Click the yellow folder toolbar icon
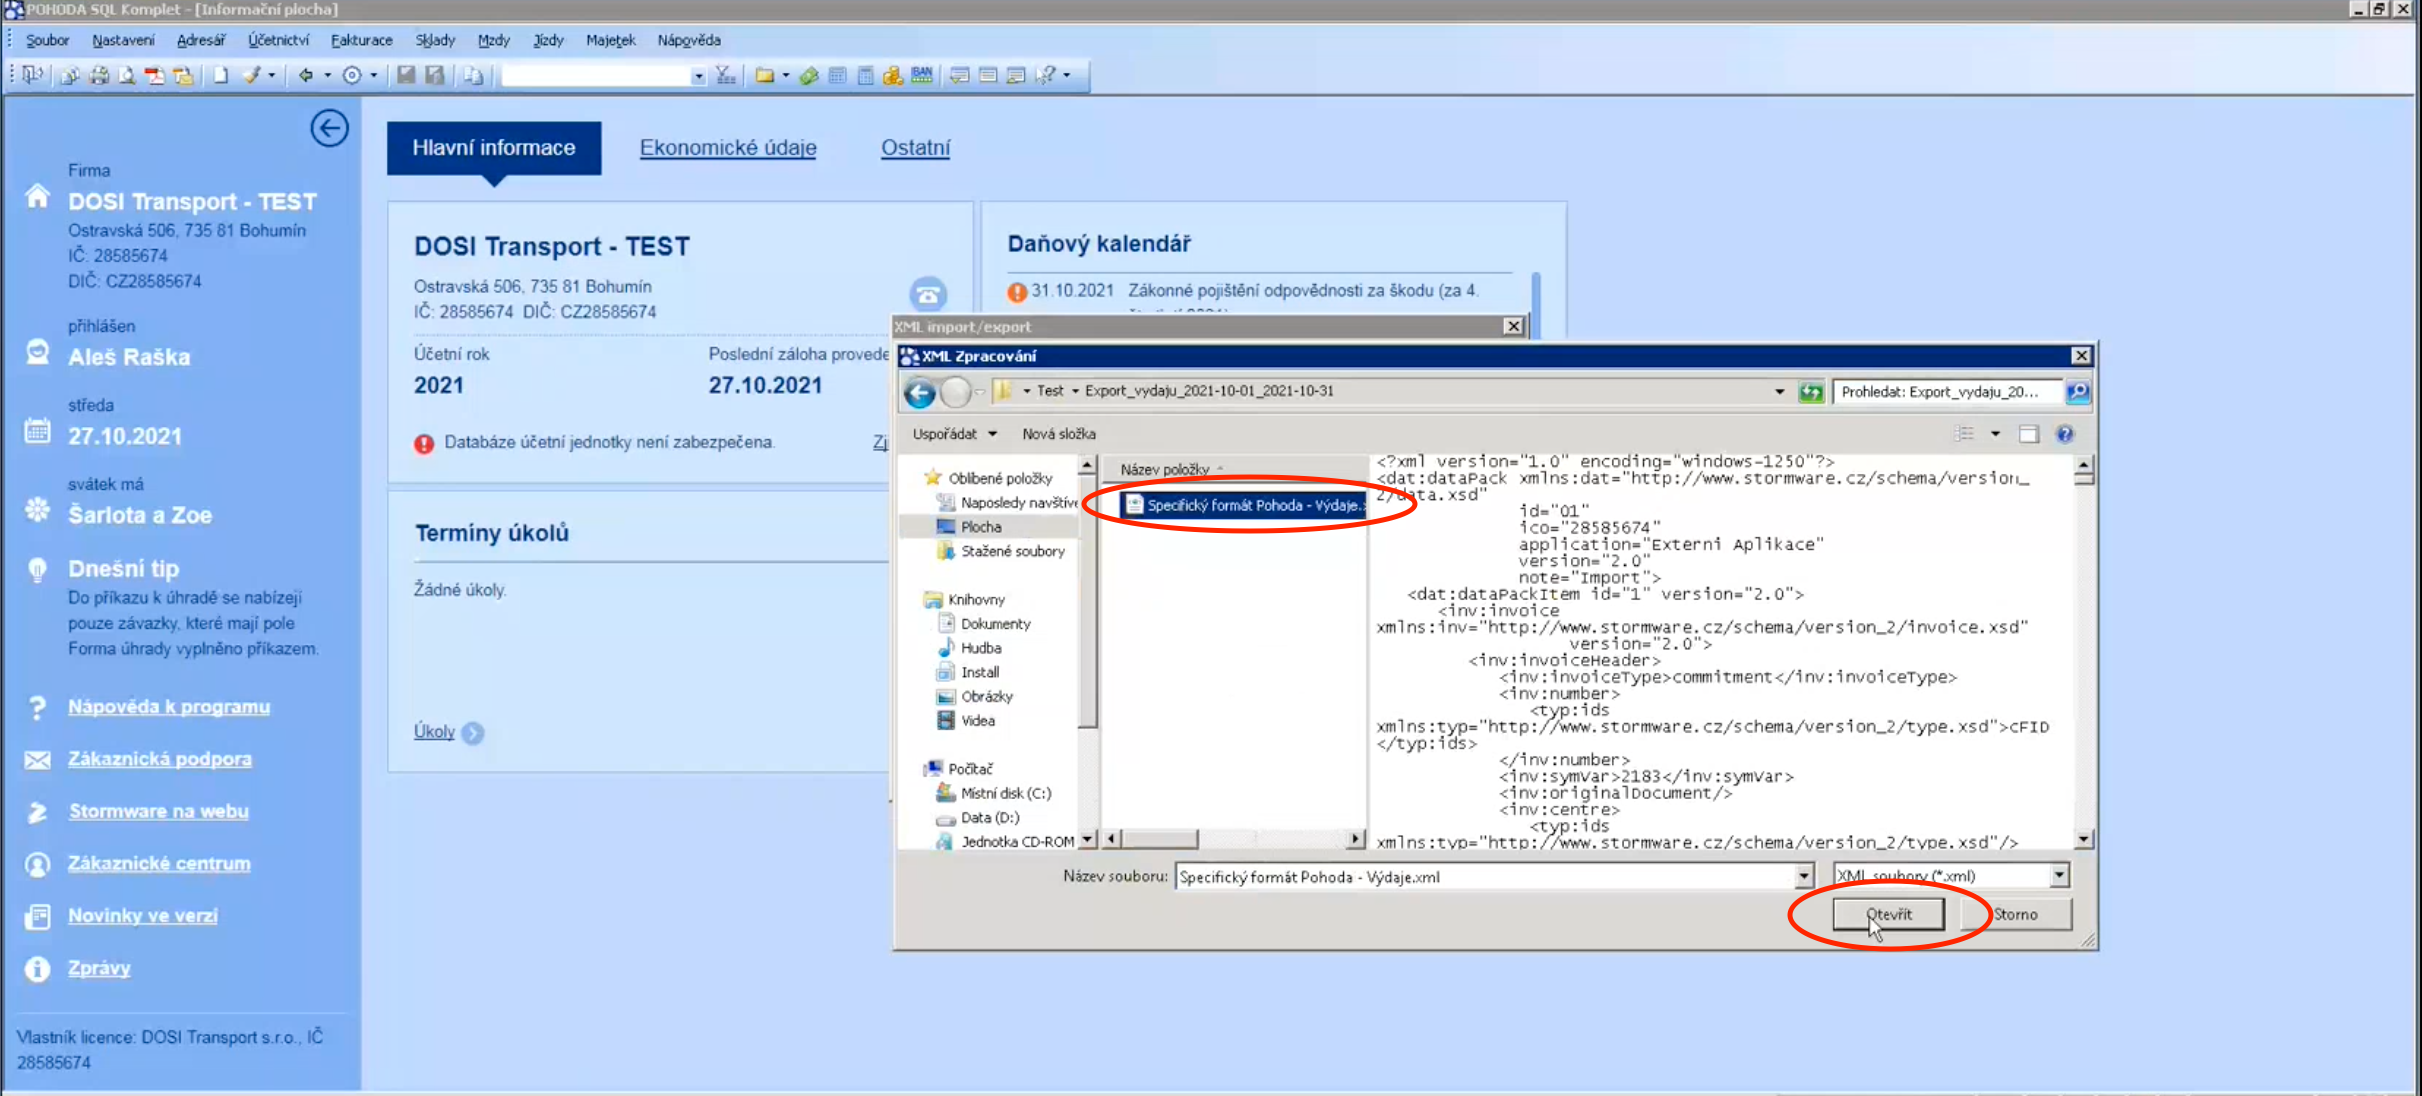Image resolution: width=2422 pixels, height=1096 pixels. point(765,75)
